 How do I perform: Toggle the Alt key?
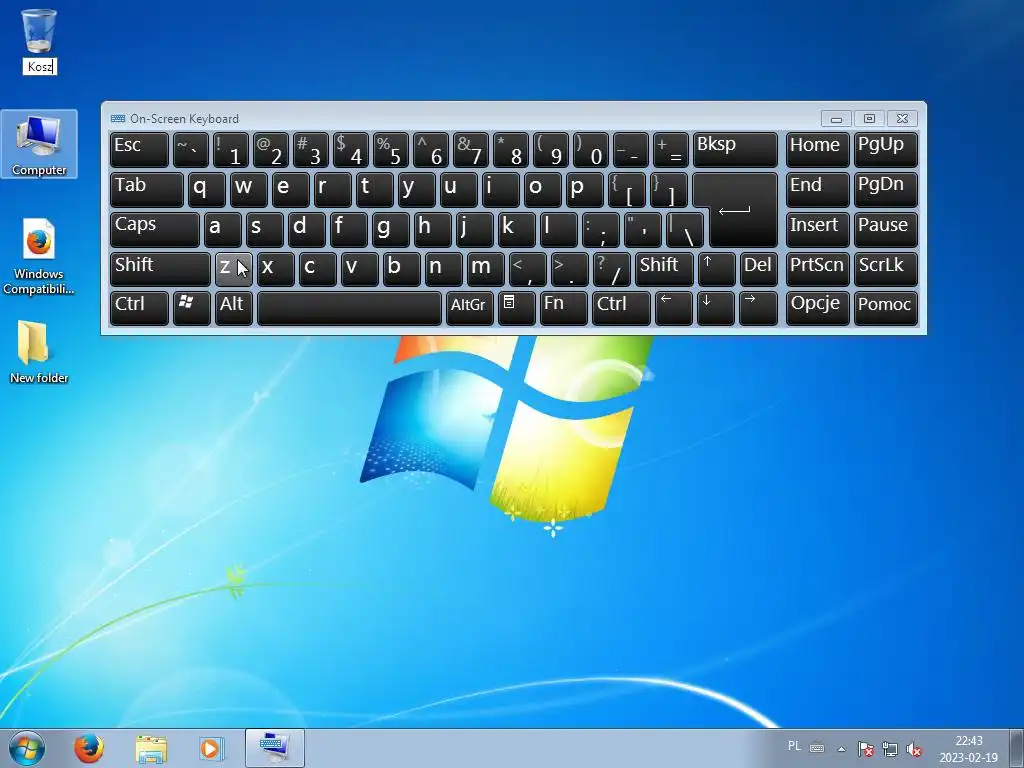point(234,308)
